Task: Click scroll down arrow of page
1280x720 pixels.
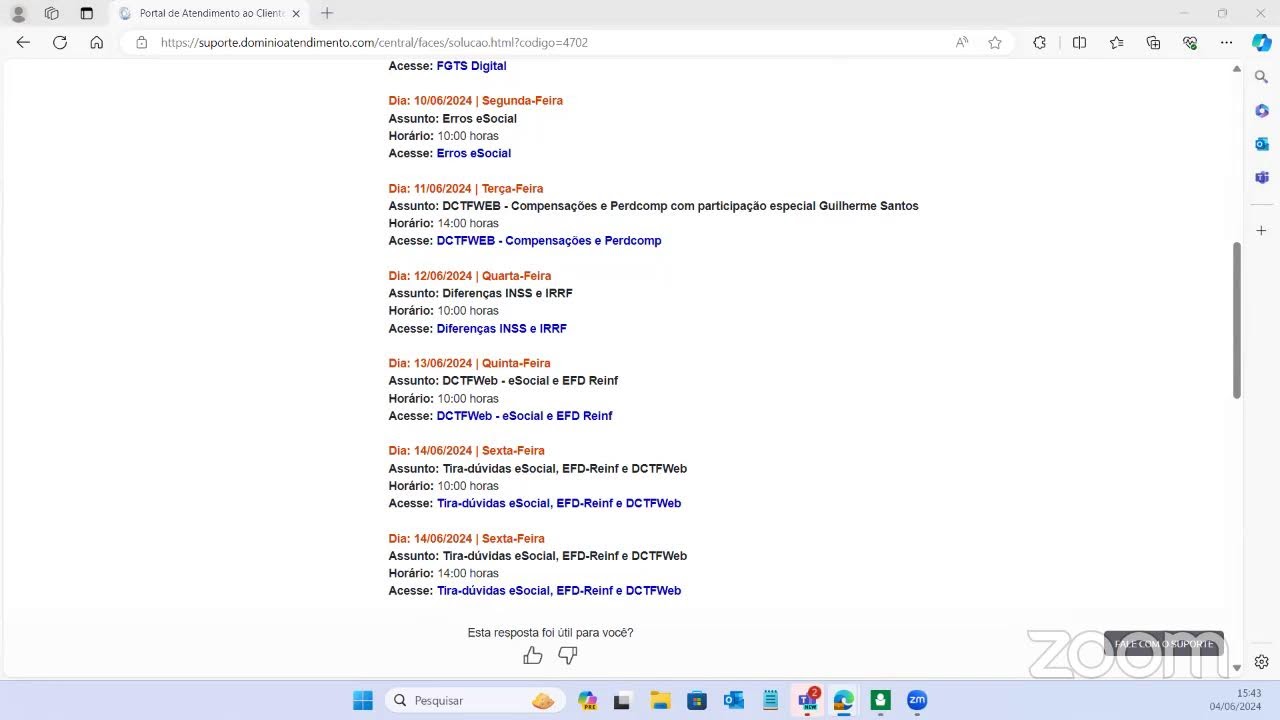Action: click(1236, 667)
